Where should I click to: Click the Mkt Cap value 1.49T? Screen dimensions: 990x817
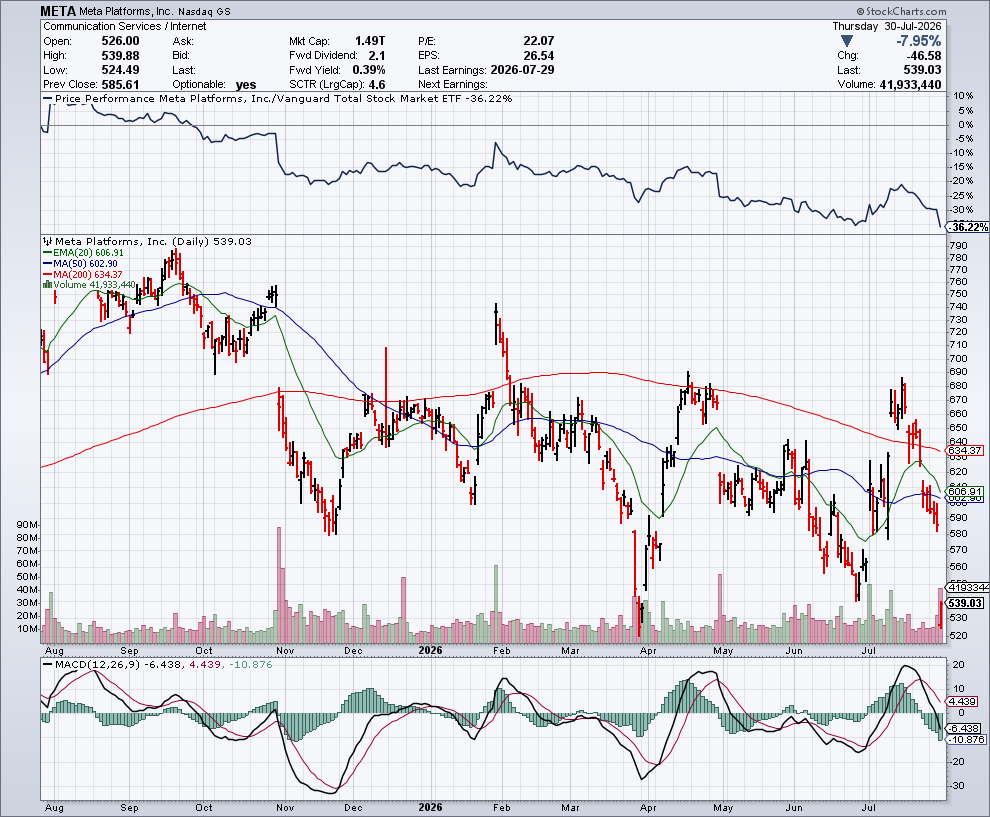pos(370,41)
